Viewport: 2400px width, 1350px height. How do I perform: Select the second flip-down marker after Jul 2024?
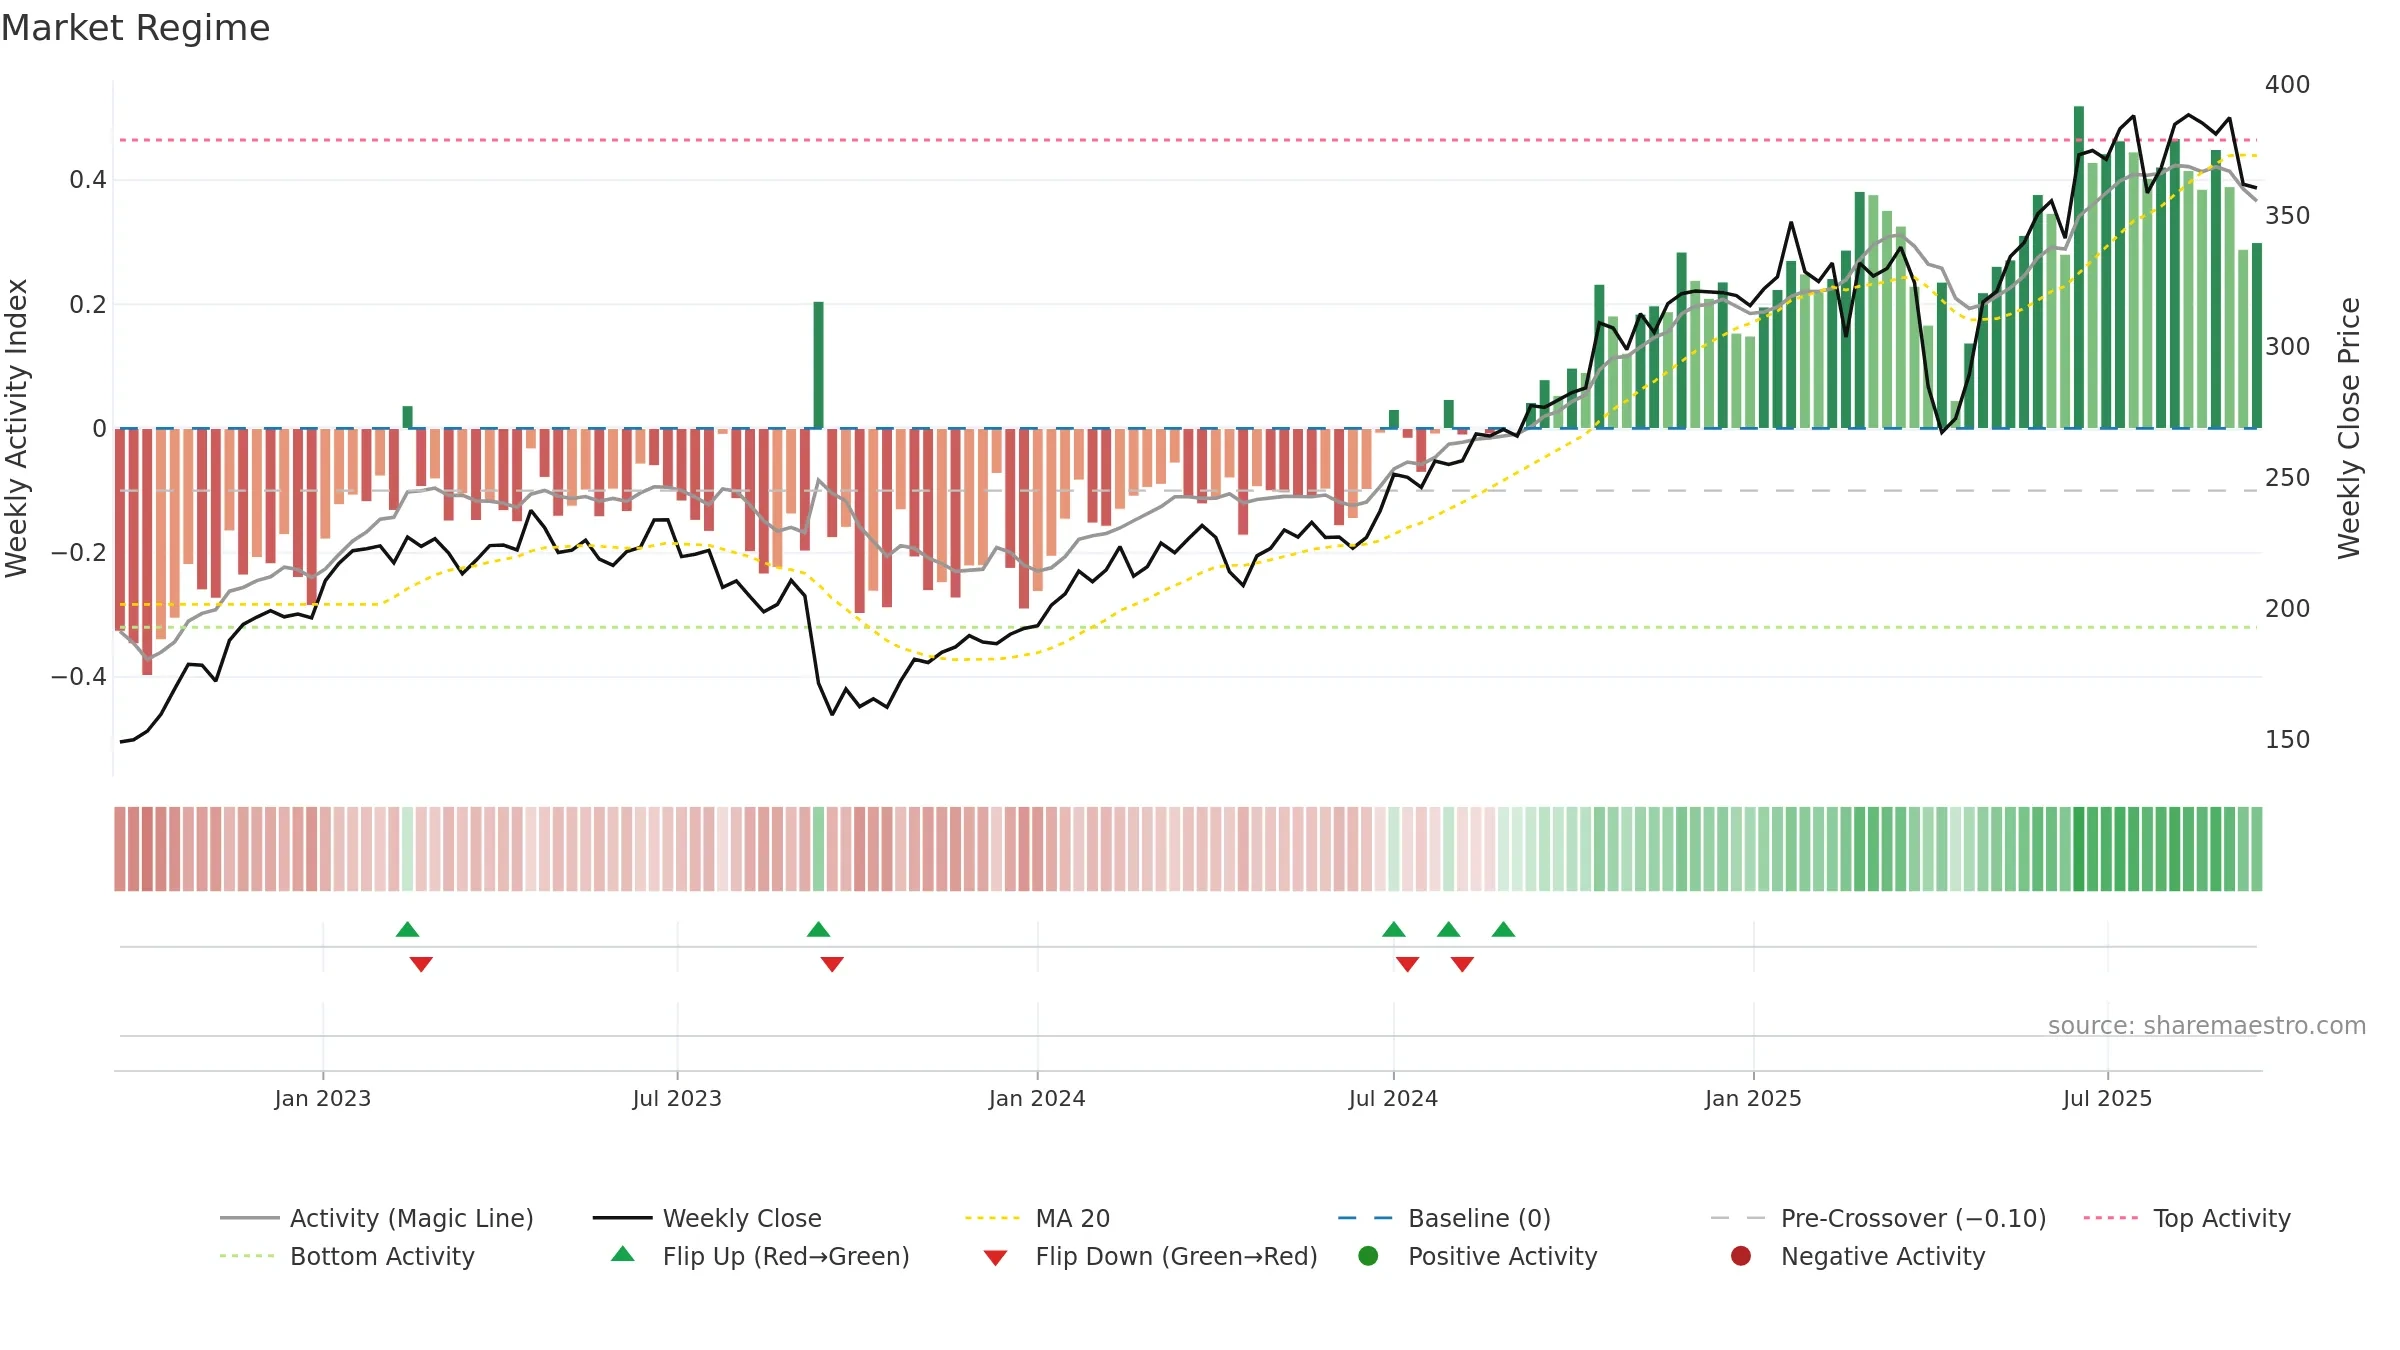pos(1462,964)
